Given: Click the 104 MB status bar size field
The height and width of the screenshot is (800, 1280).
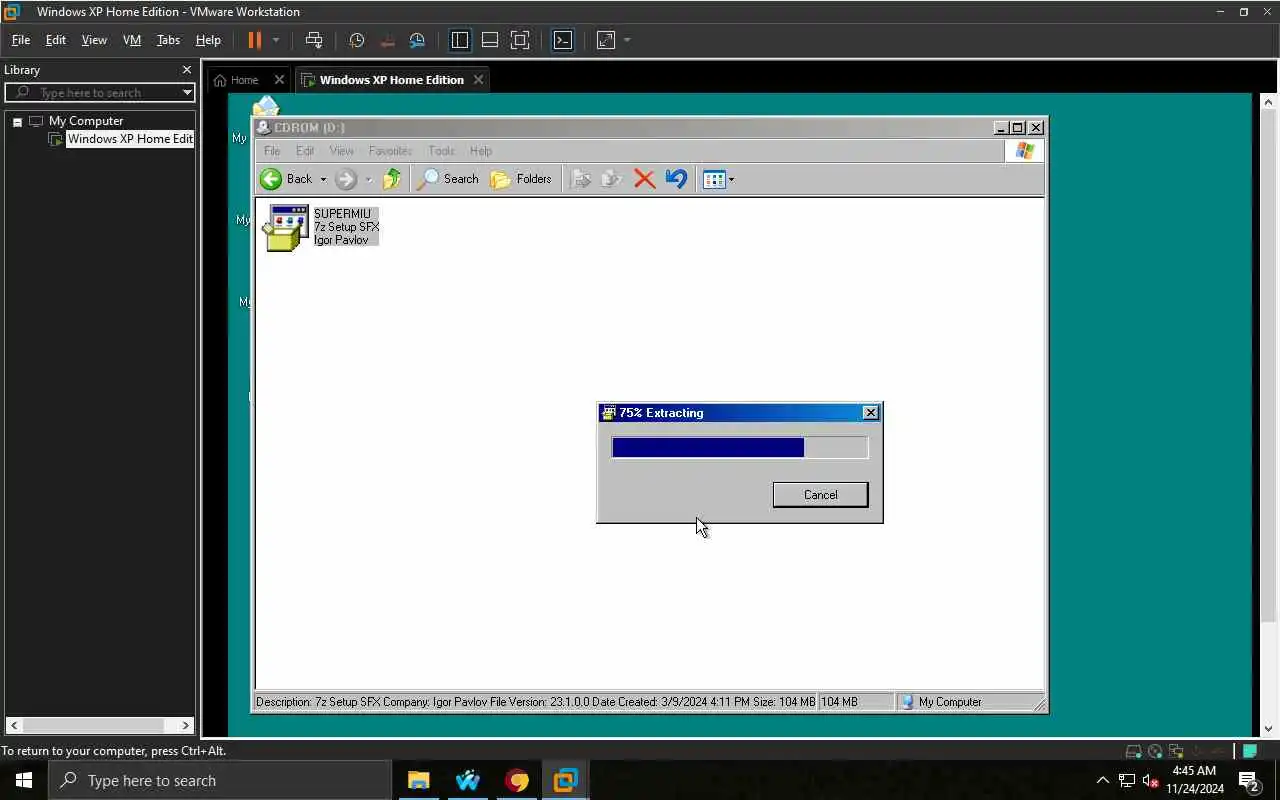Looking at the screenshot, I should (x=855, y=702).
